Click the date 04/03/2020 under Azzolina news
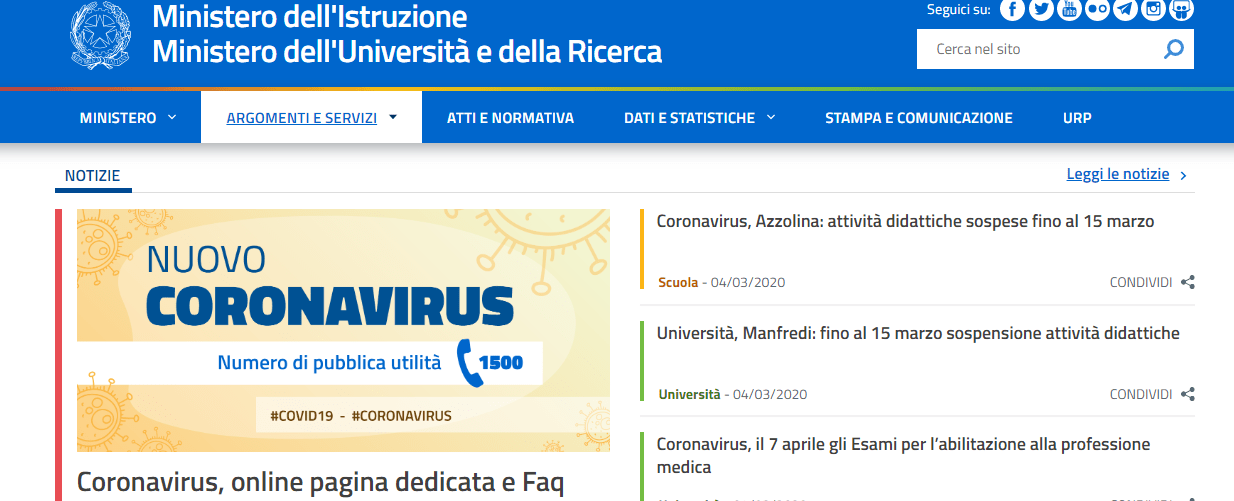Image resolution: width=1234 pixels, height=501 pixels. [747, 282]
